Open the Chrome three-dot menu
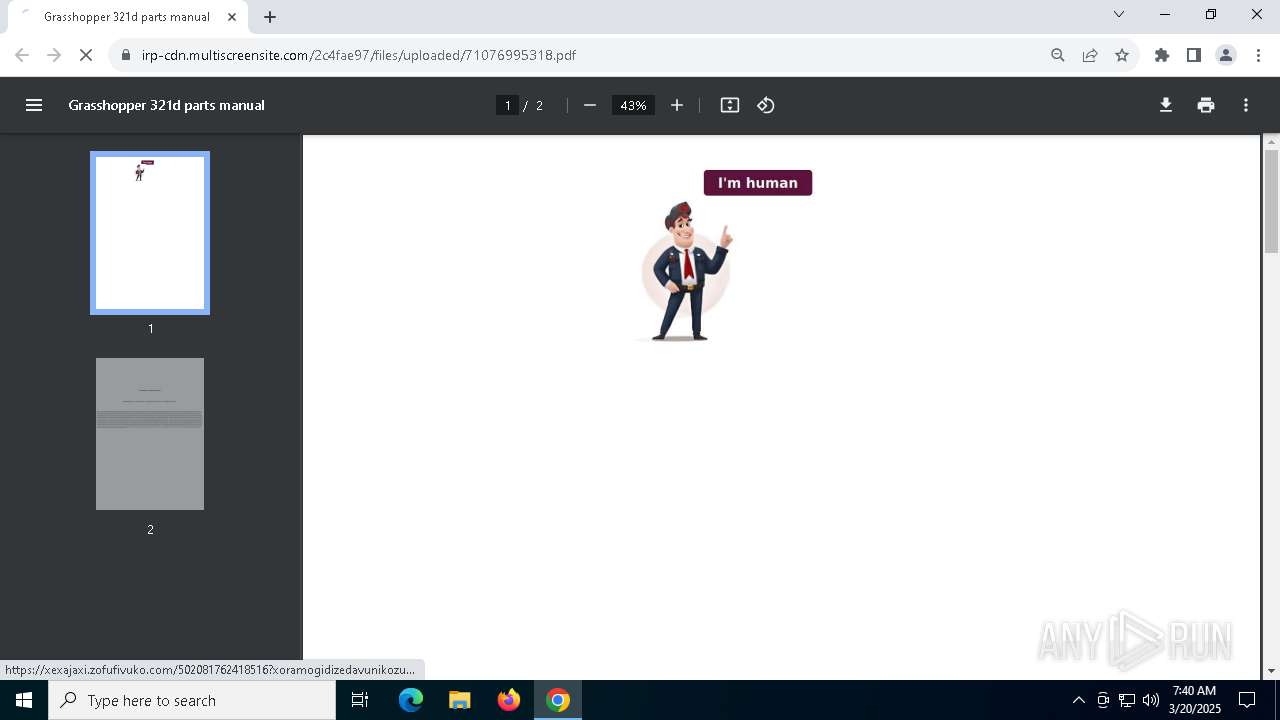 (1259, 55)
